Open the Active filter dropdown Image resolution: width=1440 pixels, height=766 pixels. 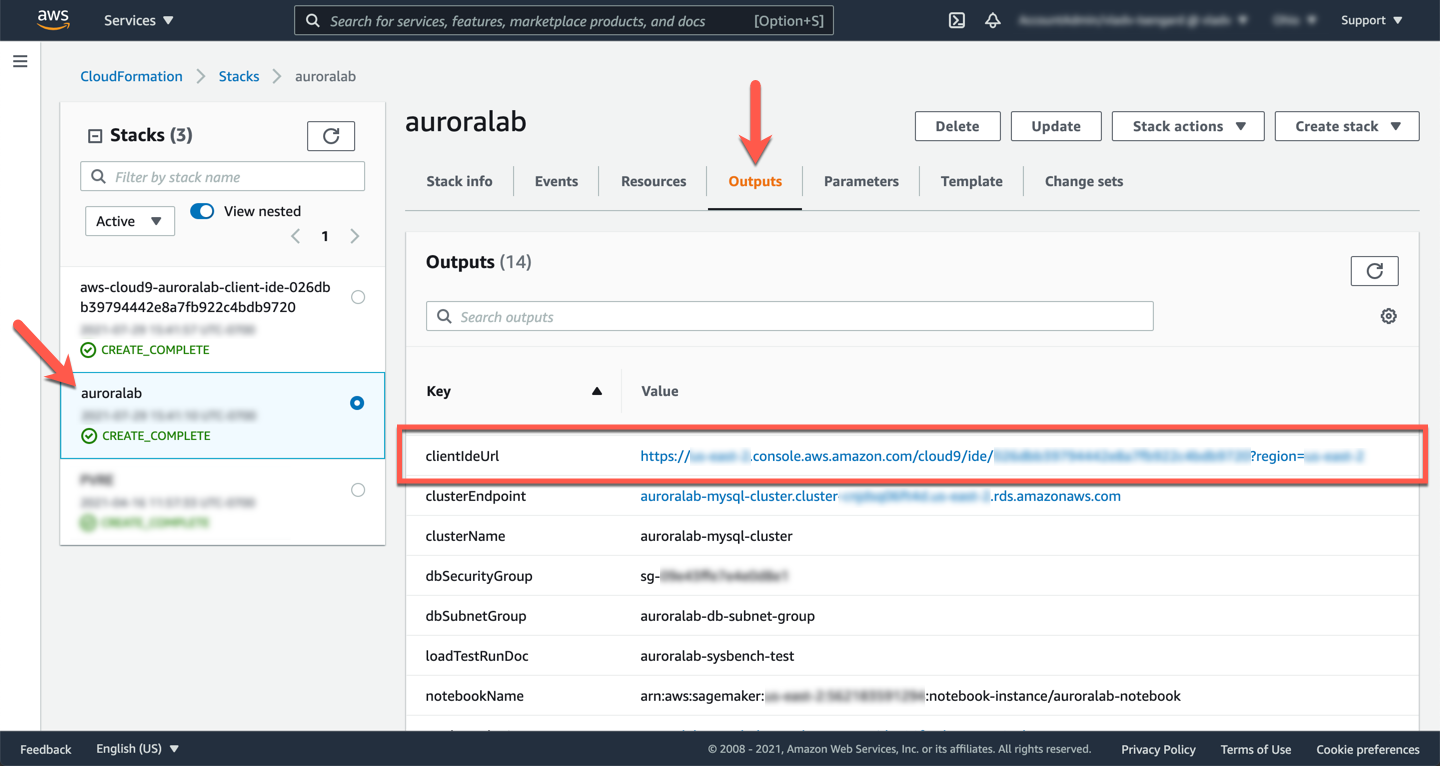(129, 221)
